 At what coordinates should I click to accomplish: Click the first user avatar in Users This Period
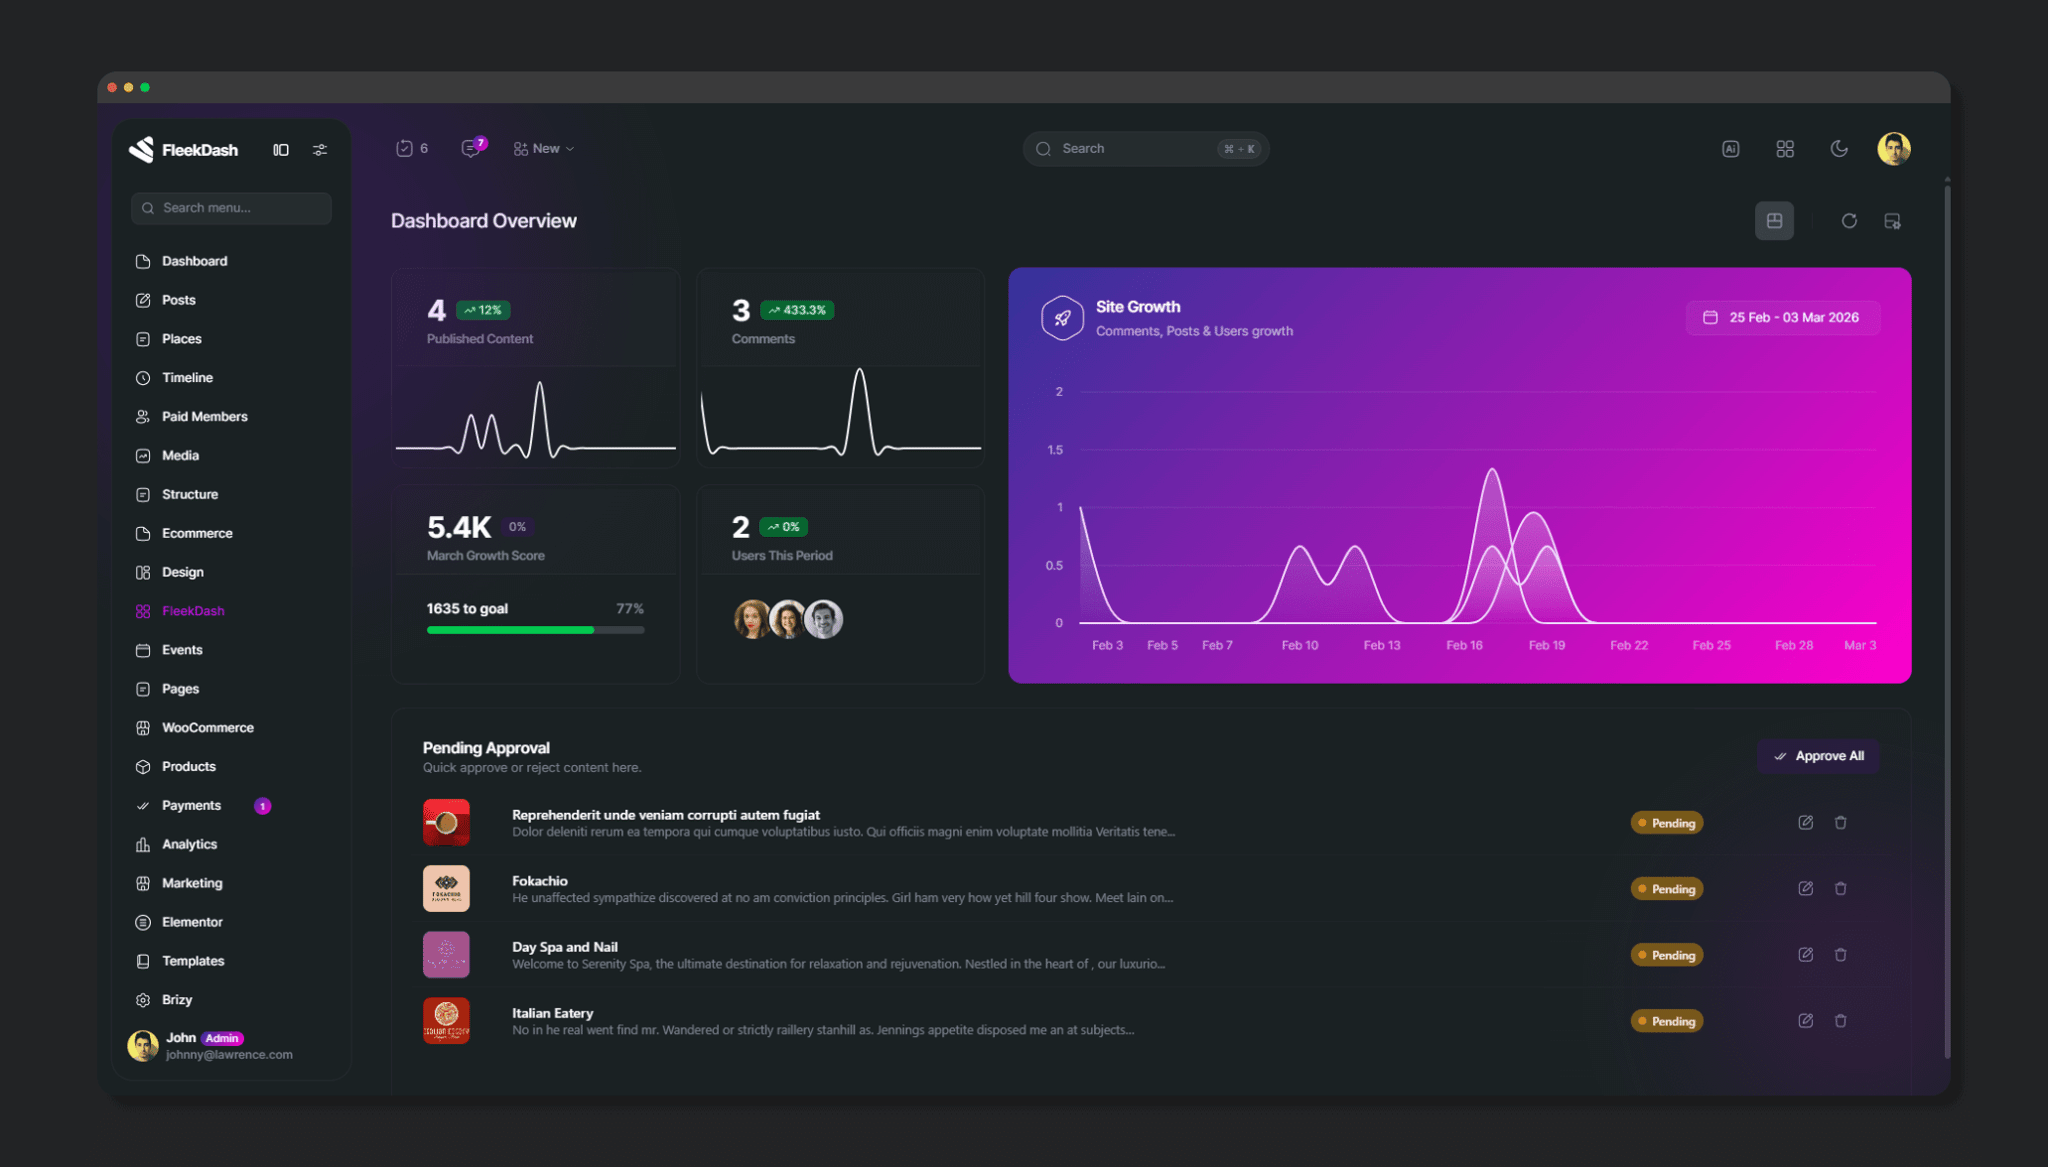point(752,619)
